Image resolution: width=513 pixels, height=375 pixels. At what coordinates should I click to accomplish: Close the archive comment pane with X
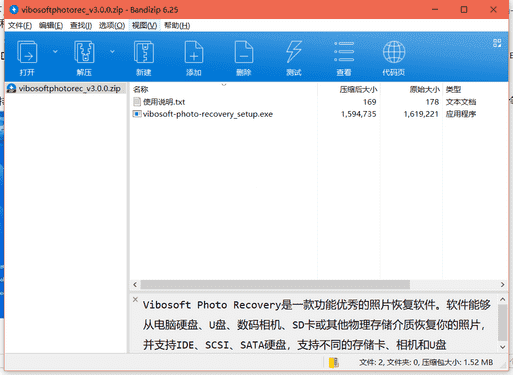135,299
